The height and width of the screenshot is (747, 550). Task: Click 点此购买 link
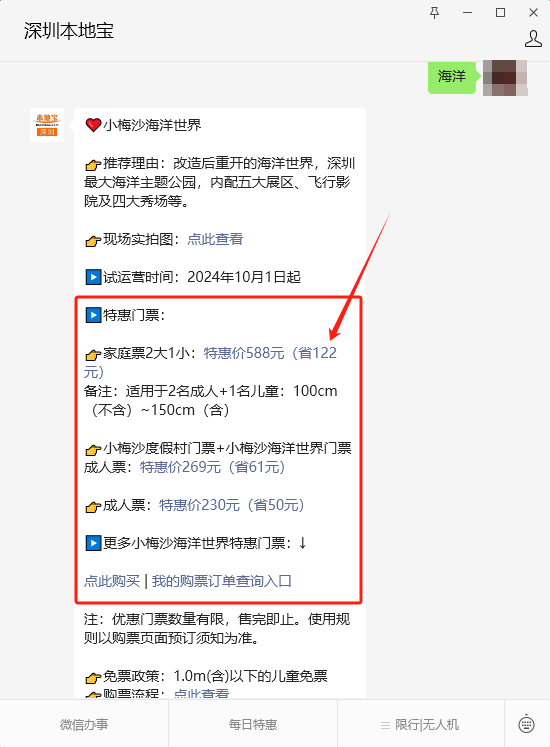pyautogui.click(x=112, y=581)
